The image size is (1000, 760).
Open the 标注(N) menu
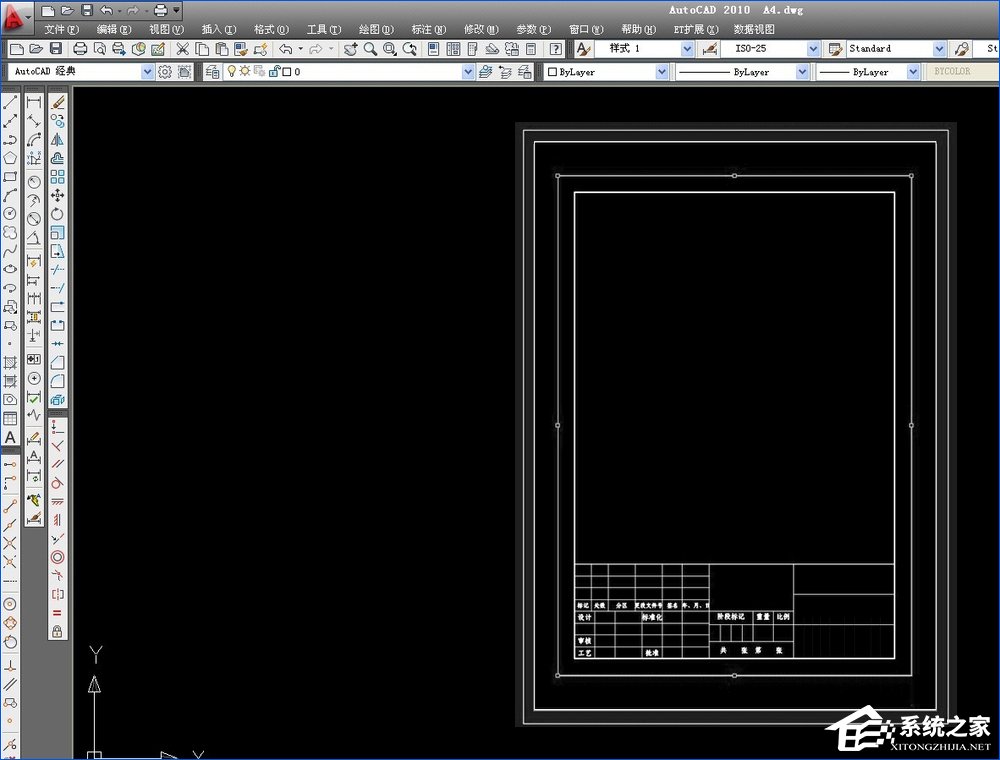429,29
